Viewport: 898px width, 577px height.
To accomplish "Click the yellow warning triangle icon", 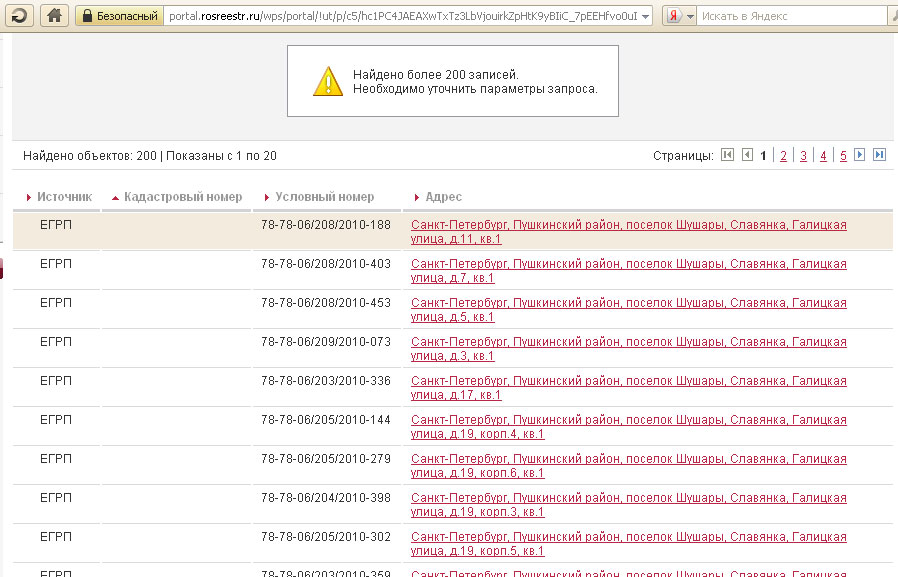I will click(327, 82).
